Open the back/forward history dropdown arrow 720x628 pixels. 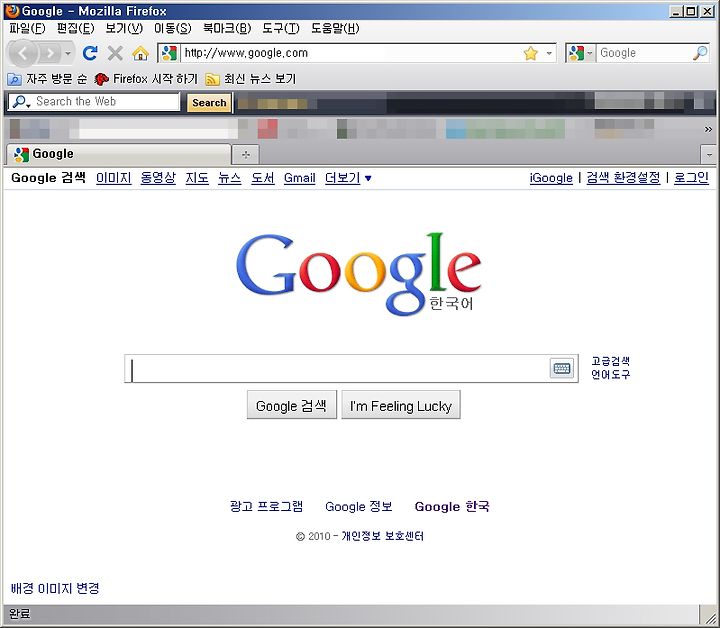[68, 54]
